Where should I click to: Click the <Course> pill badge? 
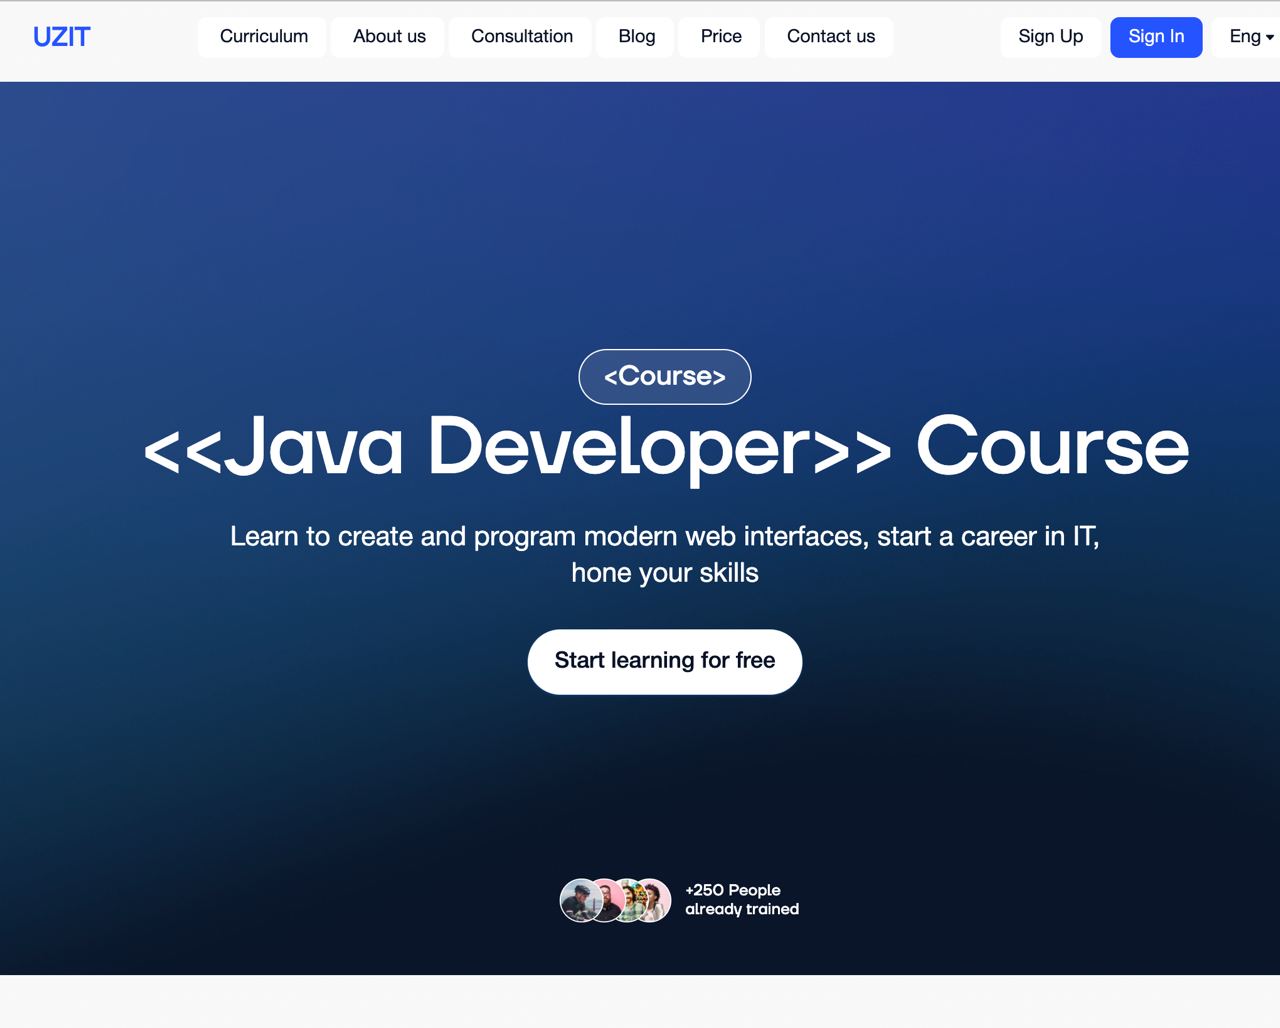(x=664, y=376)
